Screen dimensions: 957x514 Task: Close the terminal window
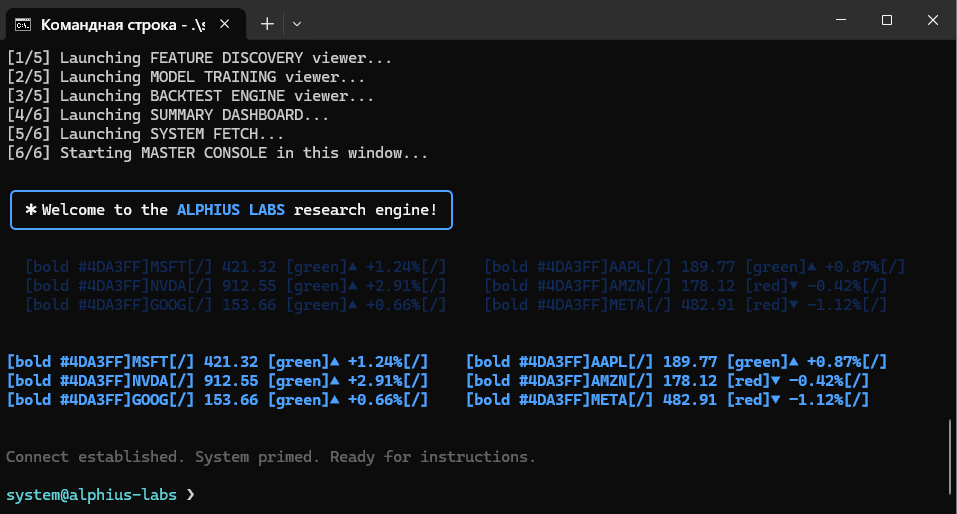(x=933, y=20)
